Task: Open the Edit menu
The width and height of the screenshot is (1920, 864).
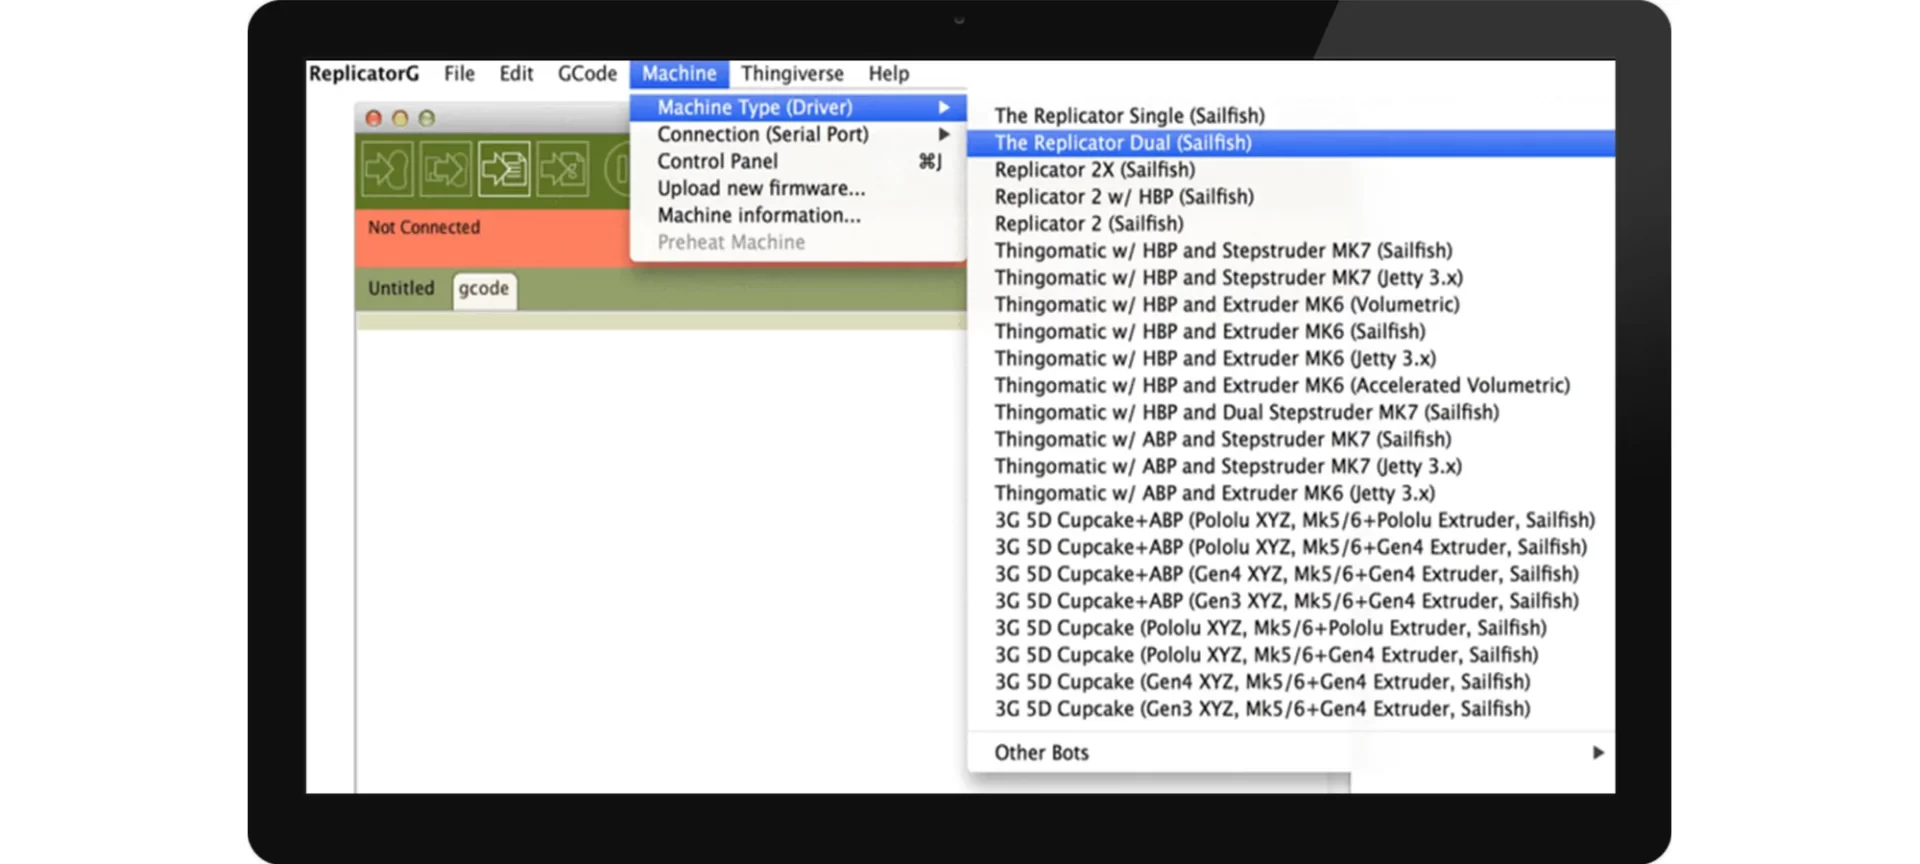Action: (x=516, y=73)
